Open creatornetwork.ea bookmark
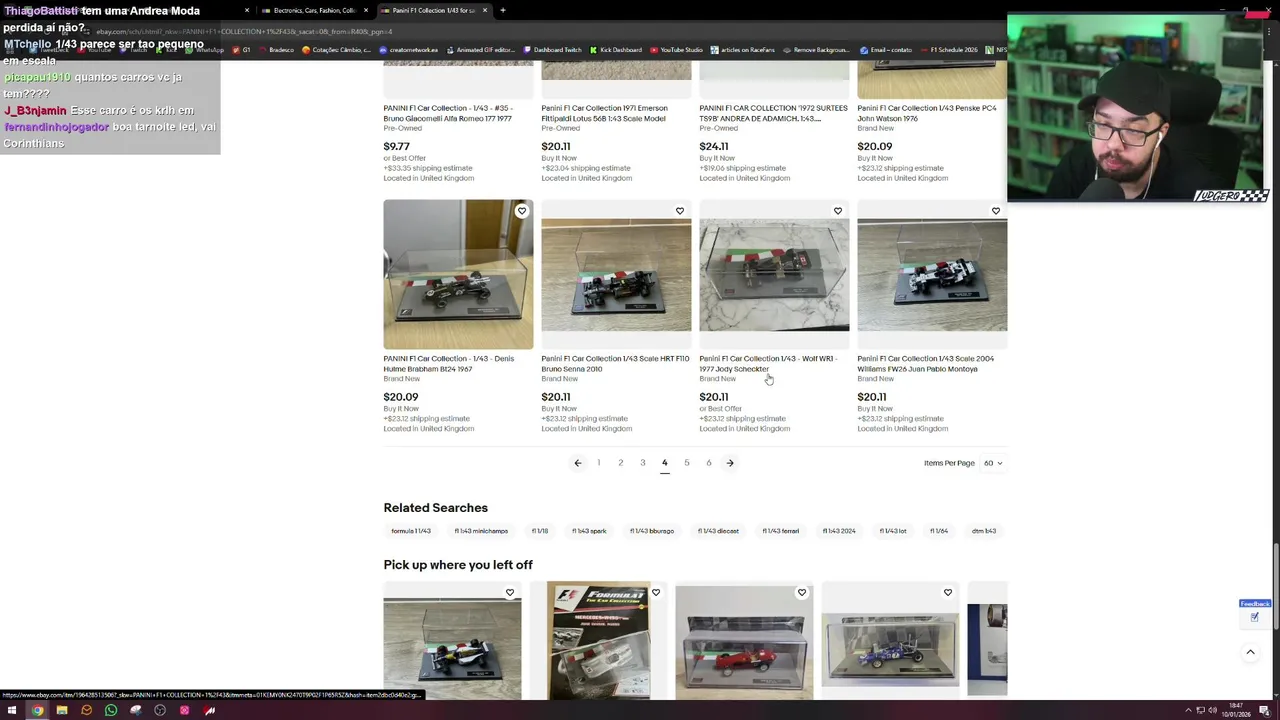Image resolution: width=1280 pixels, height=720 pixels. [409, 50]
